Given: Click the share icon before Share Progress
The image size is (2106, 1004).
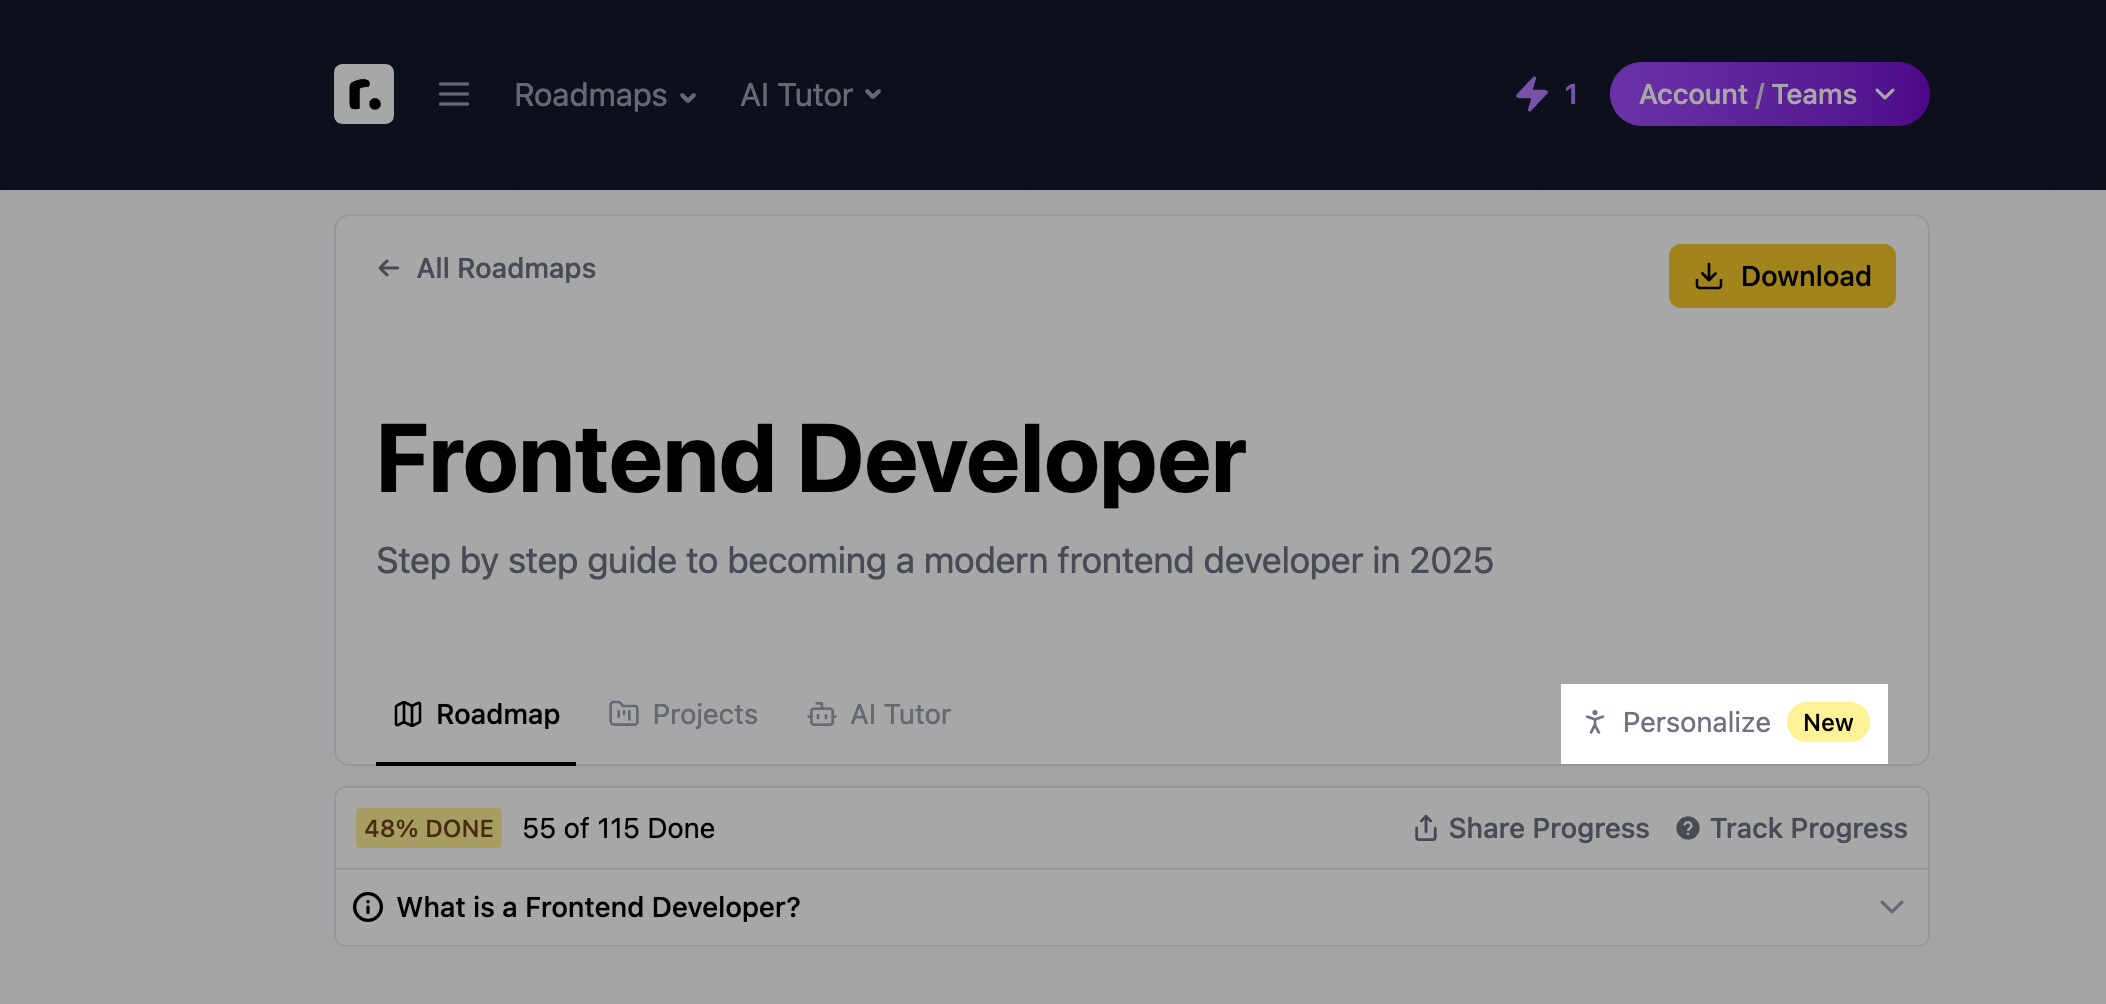Looking at the screenshot, I should coord(1426,828).
